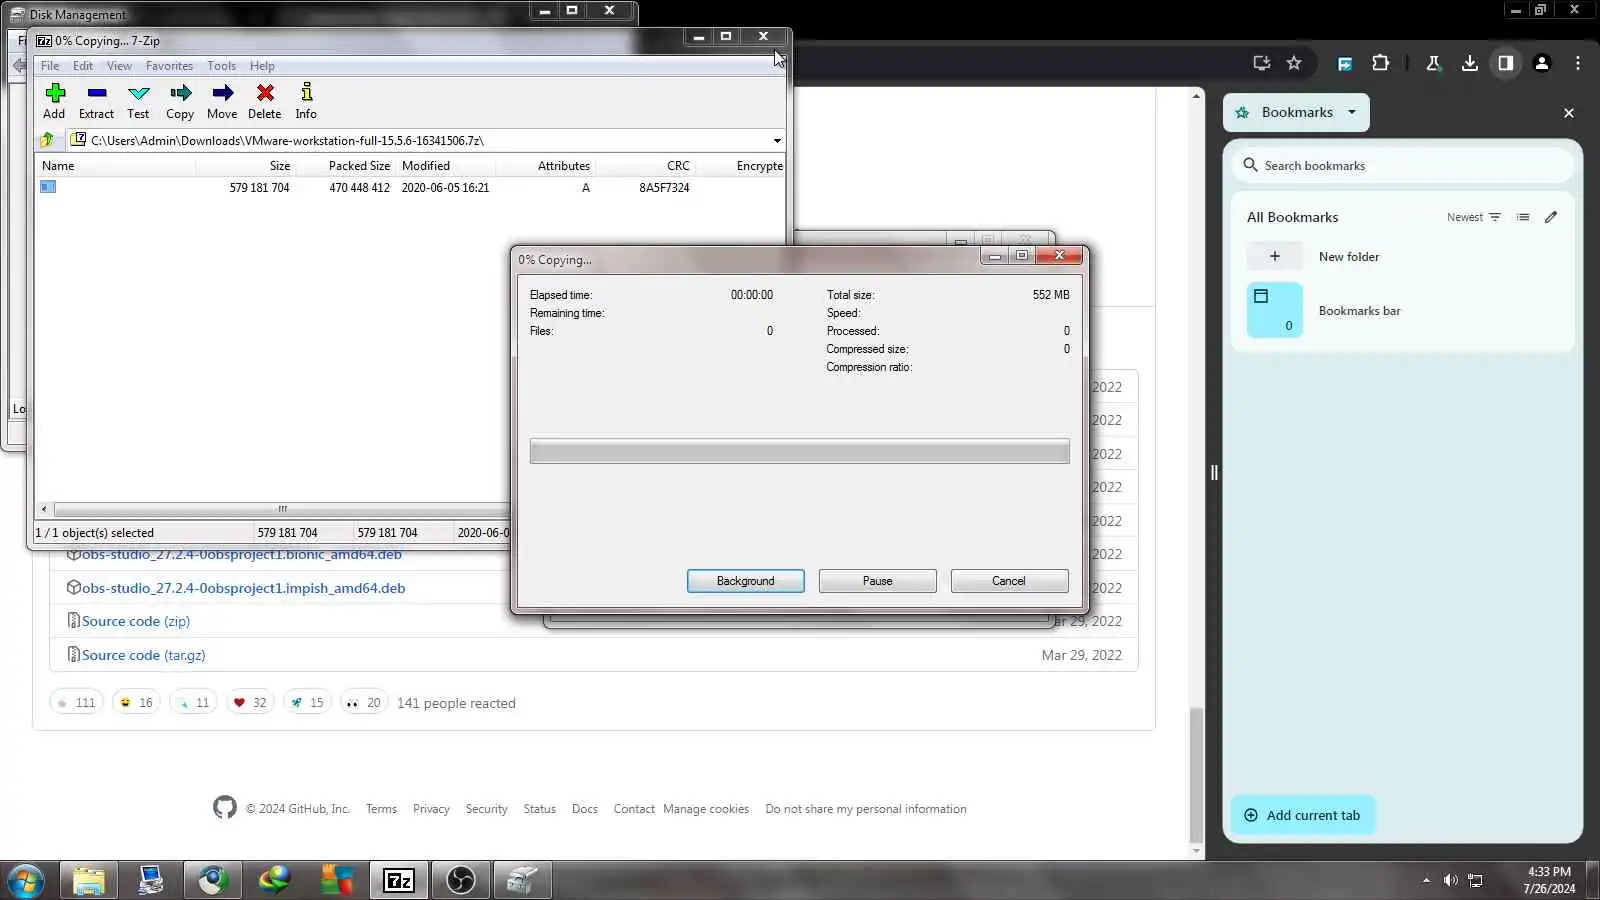Run Test on the selected archive
Screen dimensions: 1600x900
[x=138, y=101]
